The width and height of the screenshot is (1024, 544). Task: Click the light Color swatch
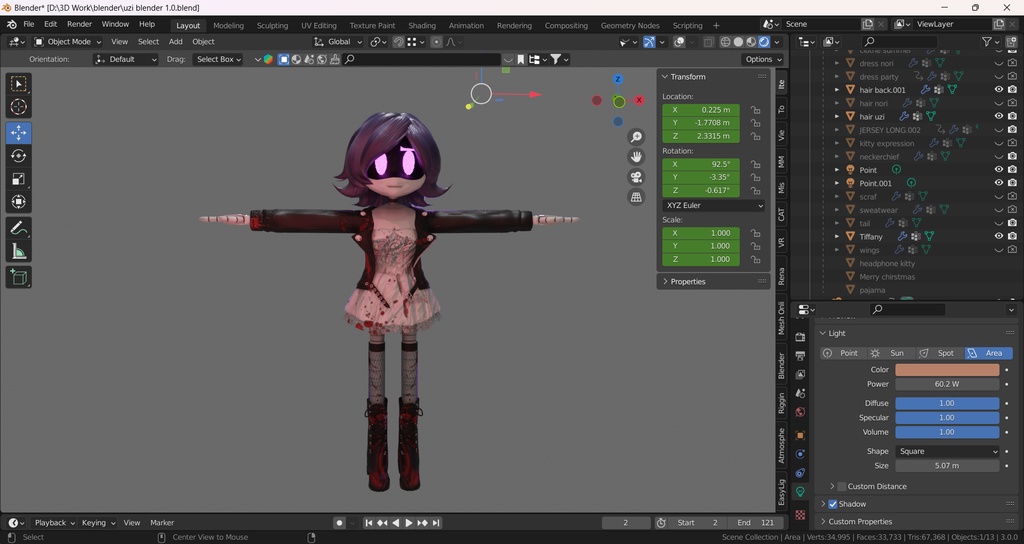coord(946,370)
